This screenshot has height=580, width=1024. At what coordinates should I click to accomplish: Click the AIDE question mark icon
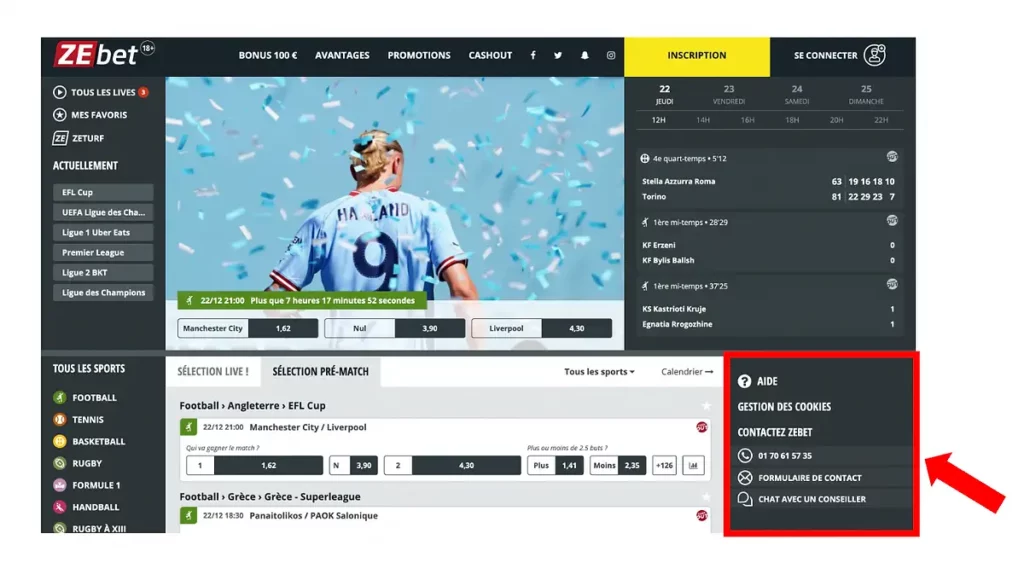(x=744, y=382)
